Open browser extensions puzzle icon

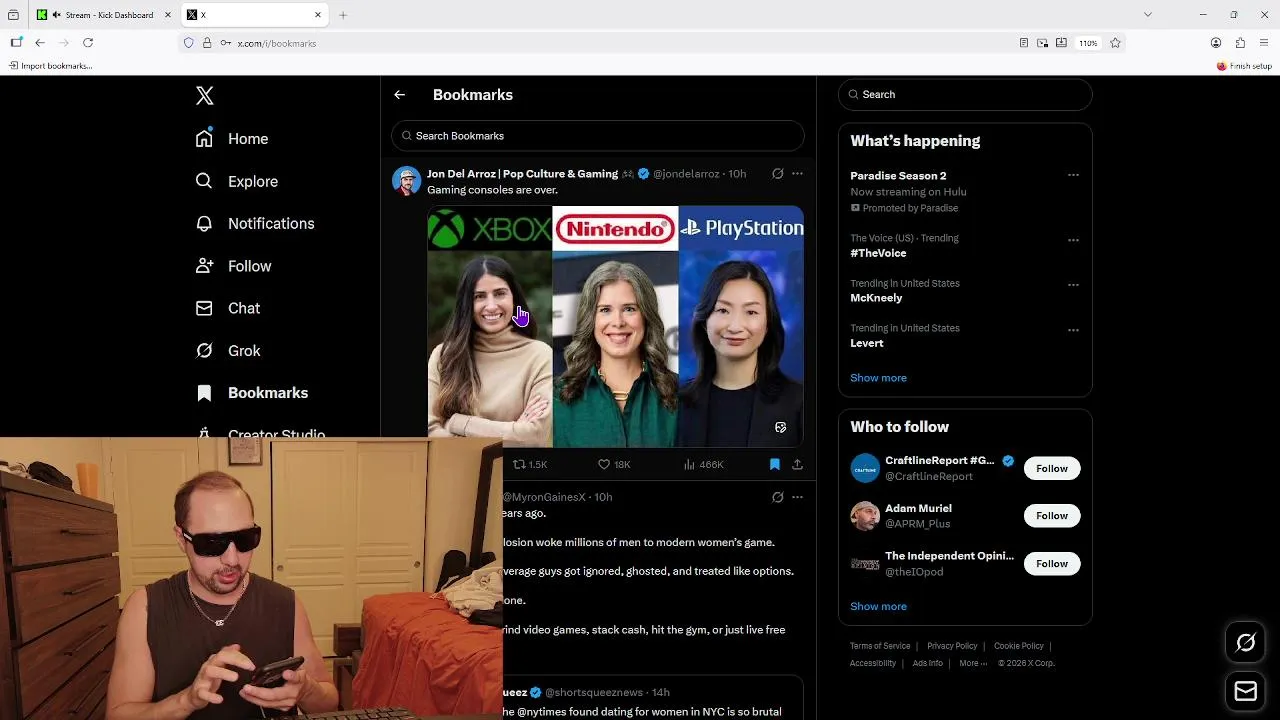[1240, 43]
